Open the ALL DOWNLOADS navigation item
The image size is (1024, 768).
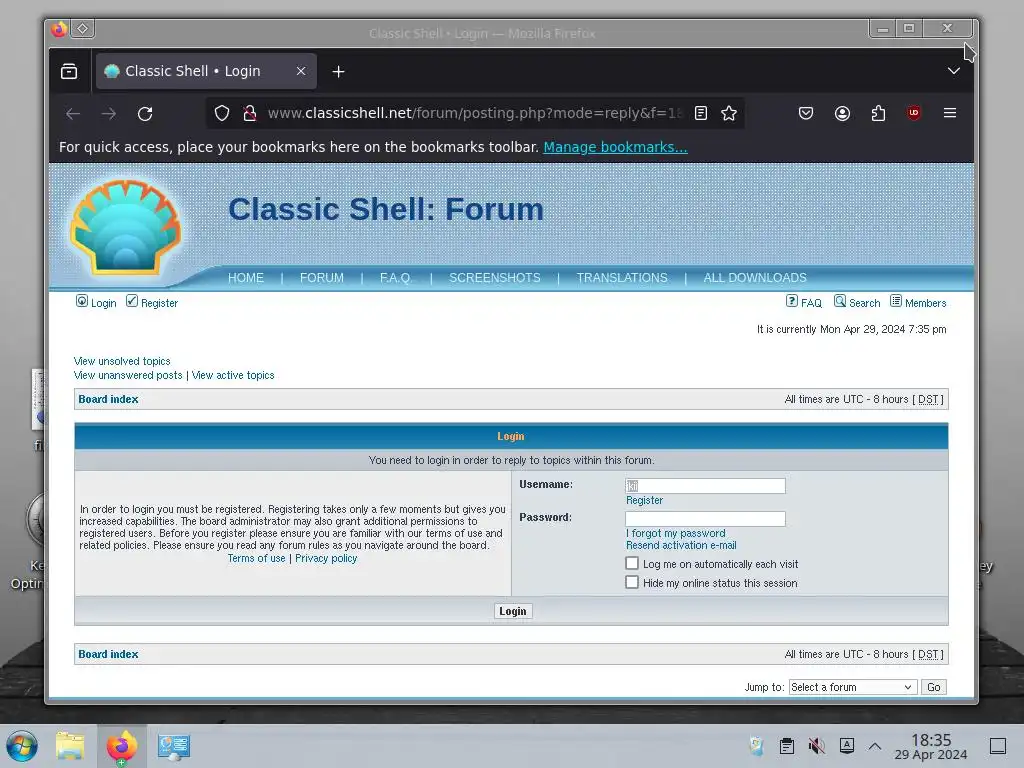tap(755, 278)
